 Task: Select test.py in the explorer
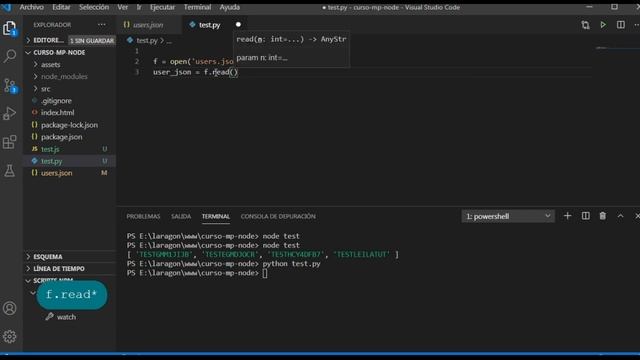pyautogui.click(x=51, y=161)
